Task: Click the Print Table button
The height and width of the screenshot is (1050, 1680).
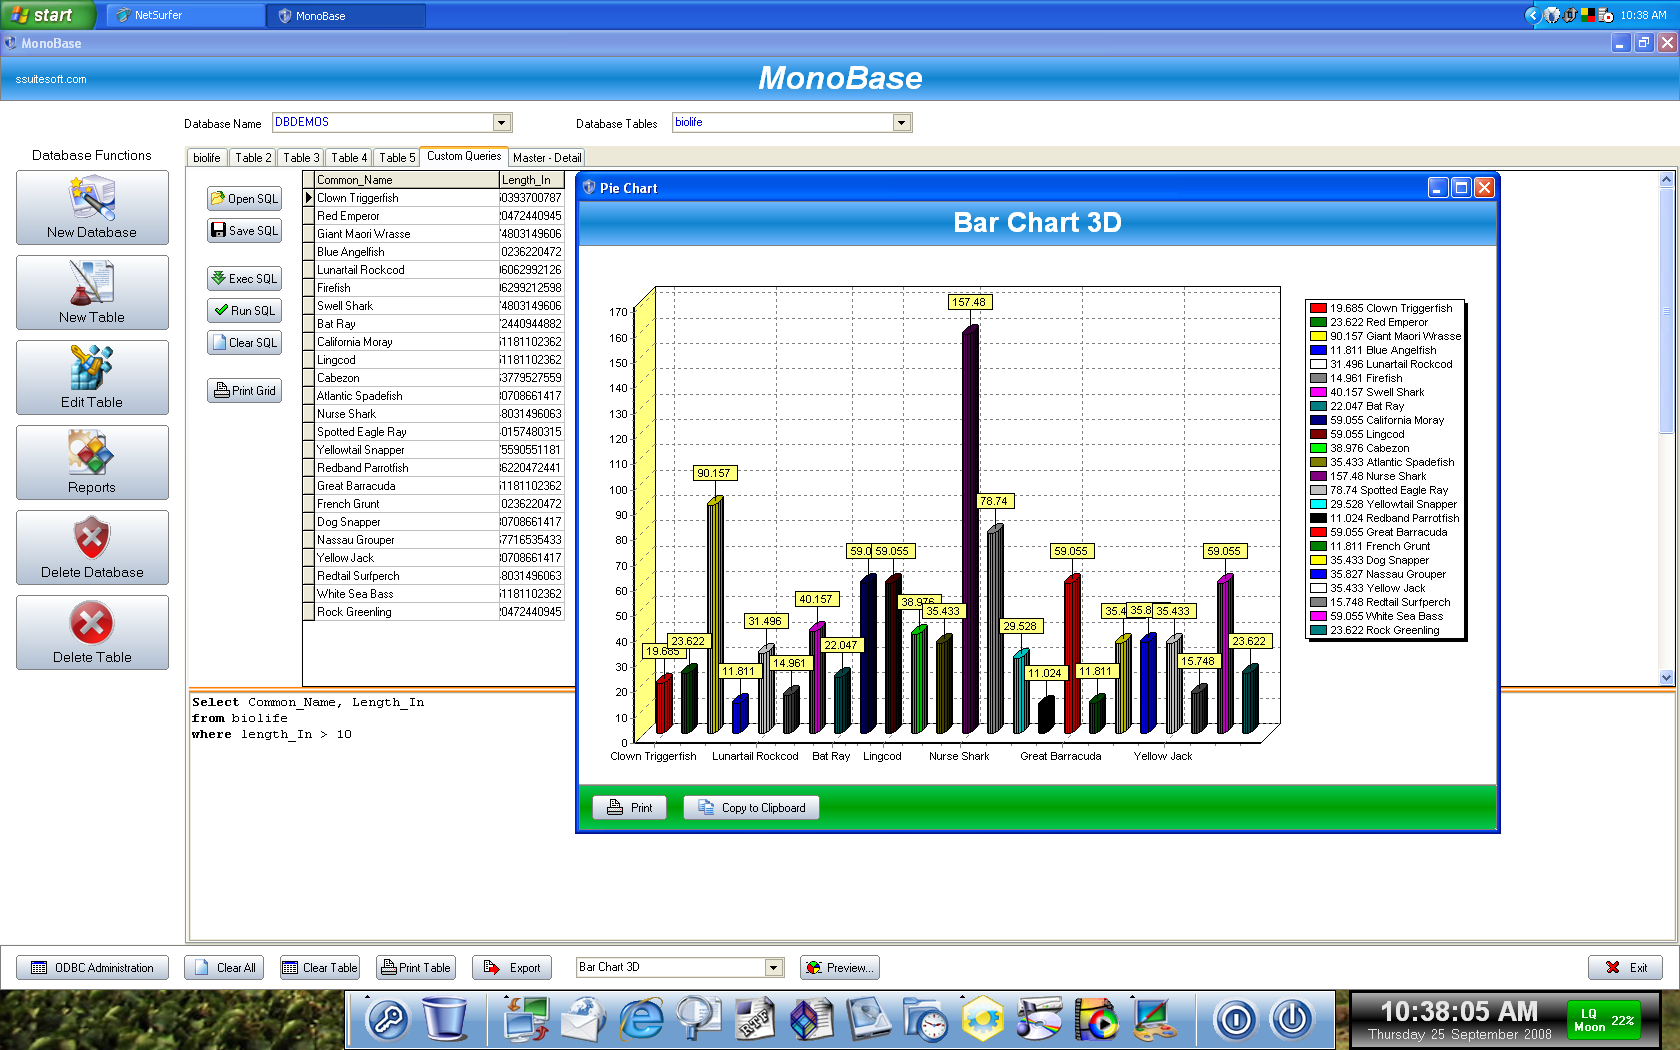Action: 416,968
